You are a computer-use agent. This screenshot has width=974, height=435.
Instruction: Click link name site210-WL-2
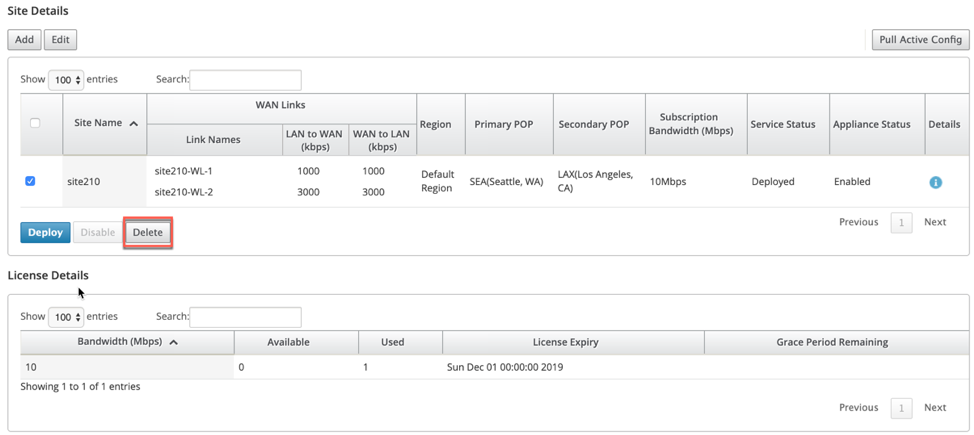[x=183, y=192]
